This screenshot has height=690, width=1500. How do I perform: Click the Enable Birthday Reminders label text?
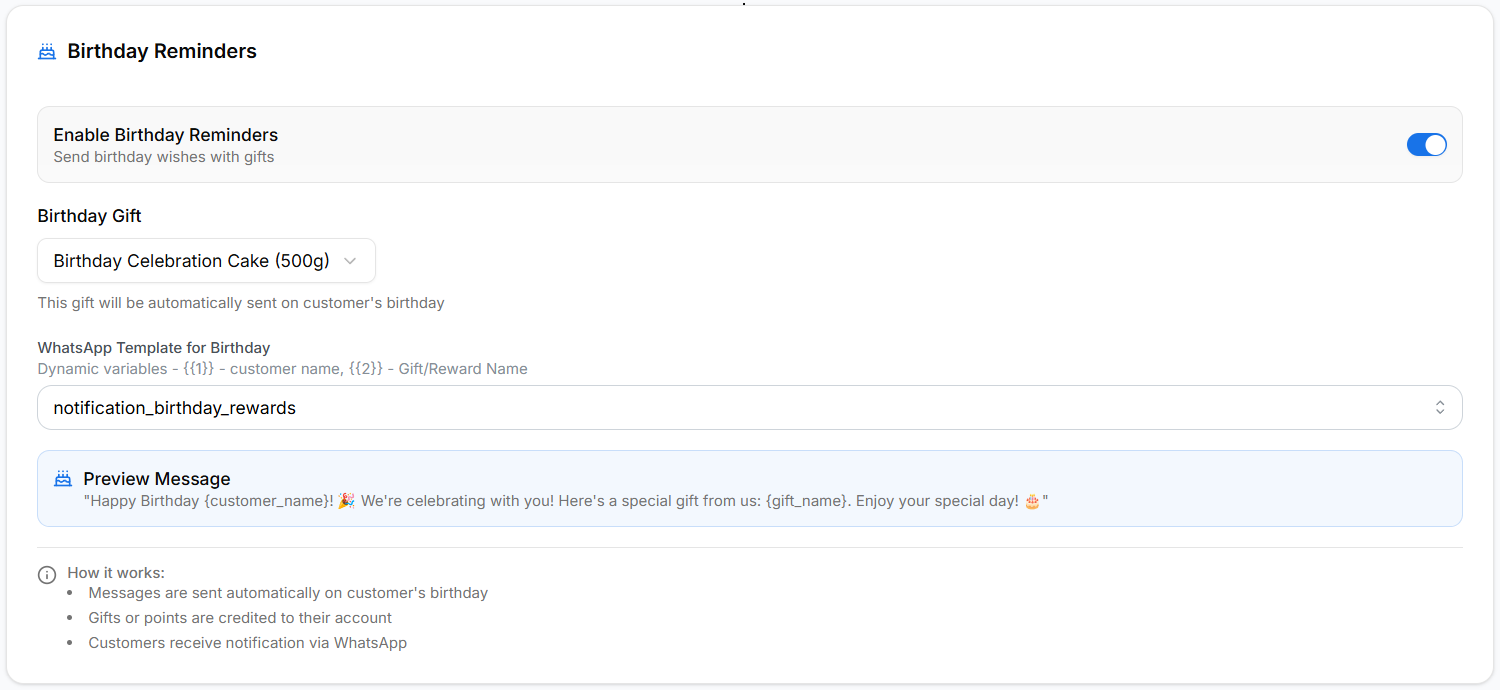(x=166, y=135)
